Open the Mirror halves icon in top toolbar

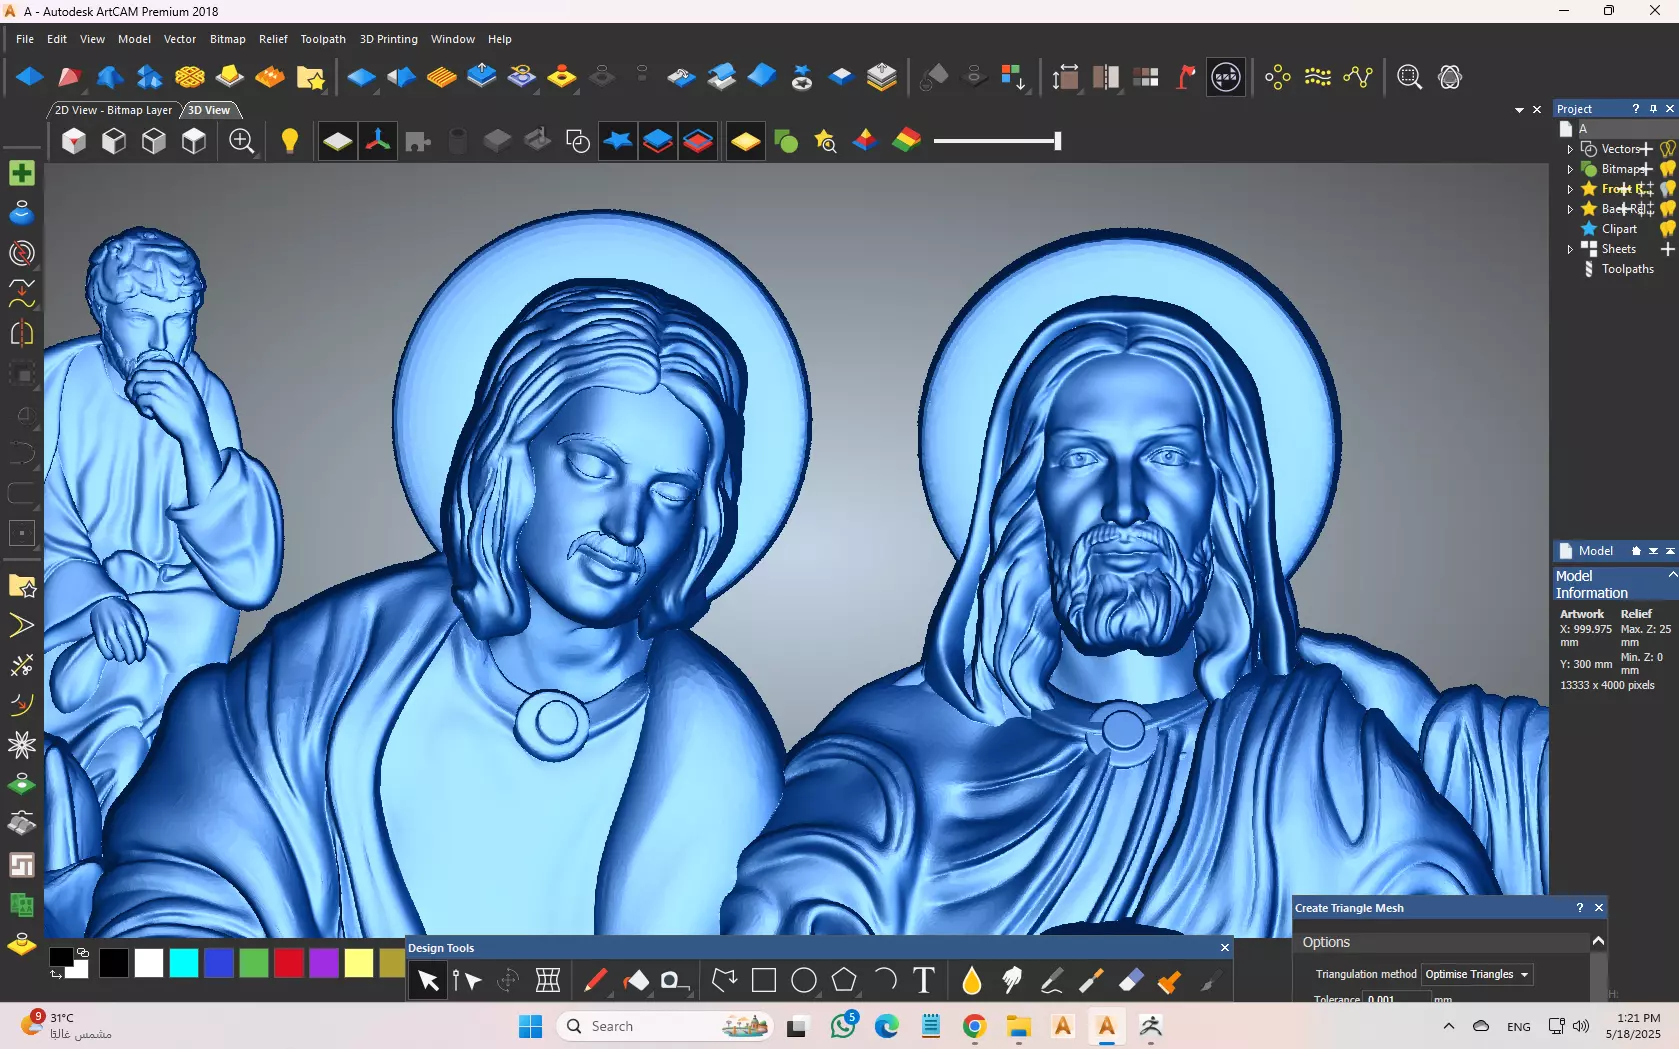1105,77
